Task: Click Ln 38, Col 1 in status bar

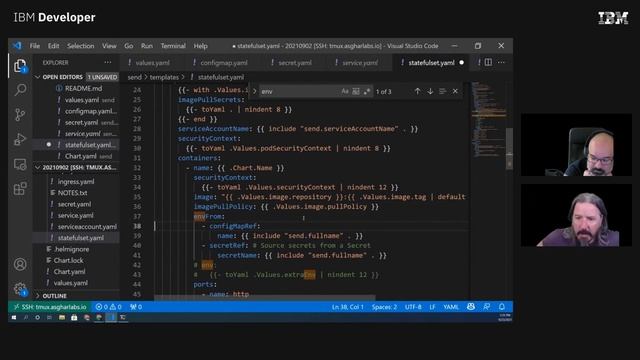Action: point(347,307)
